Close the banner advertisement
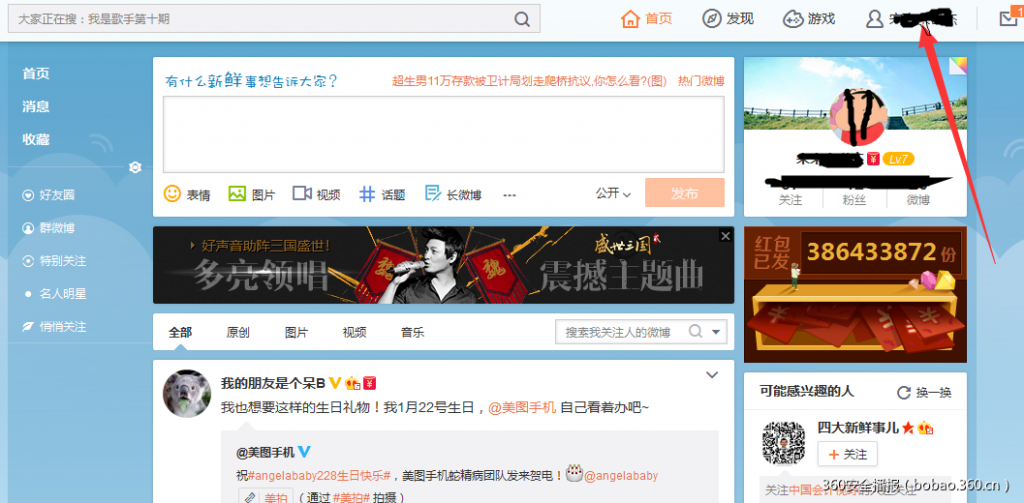The height and width of the screenshot is (503, 1024). tap(725, 236)
